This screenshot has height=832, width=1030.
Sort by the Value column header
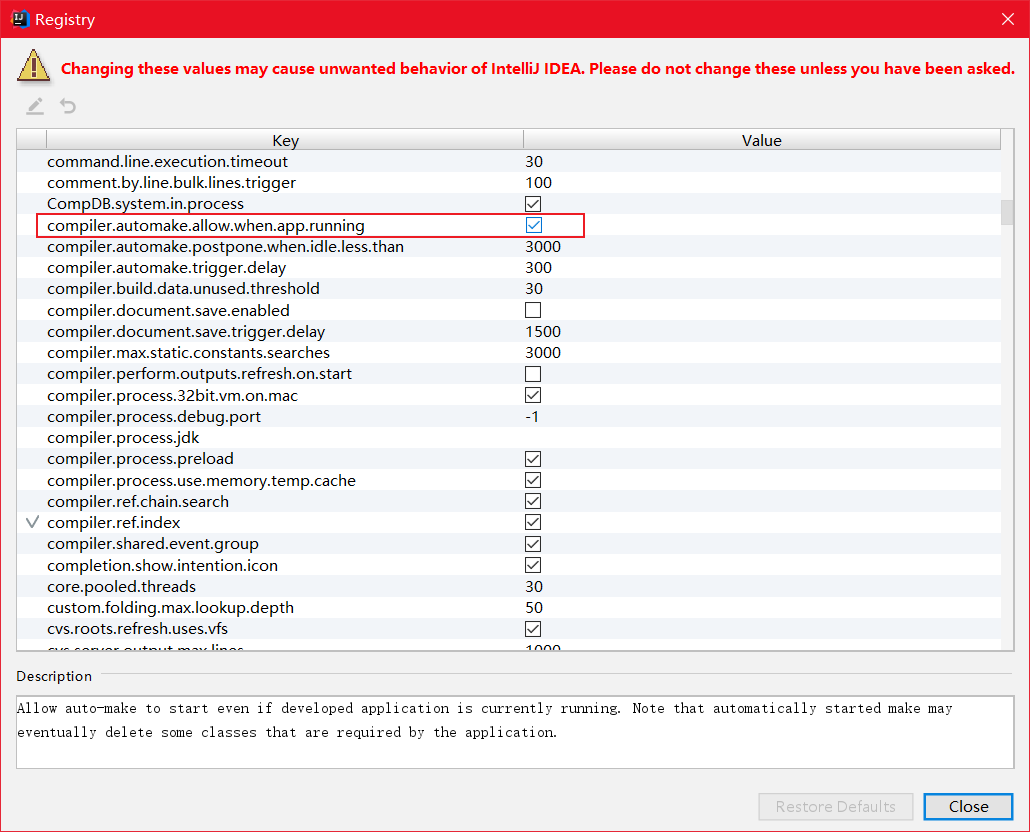pyautogui.click(x=761, y=140)
